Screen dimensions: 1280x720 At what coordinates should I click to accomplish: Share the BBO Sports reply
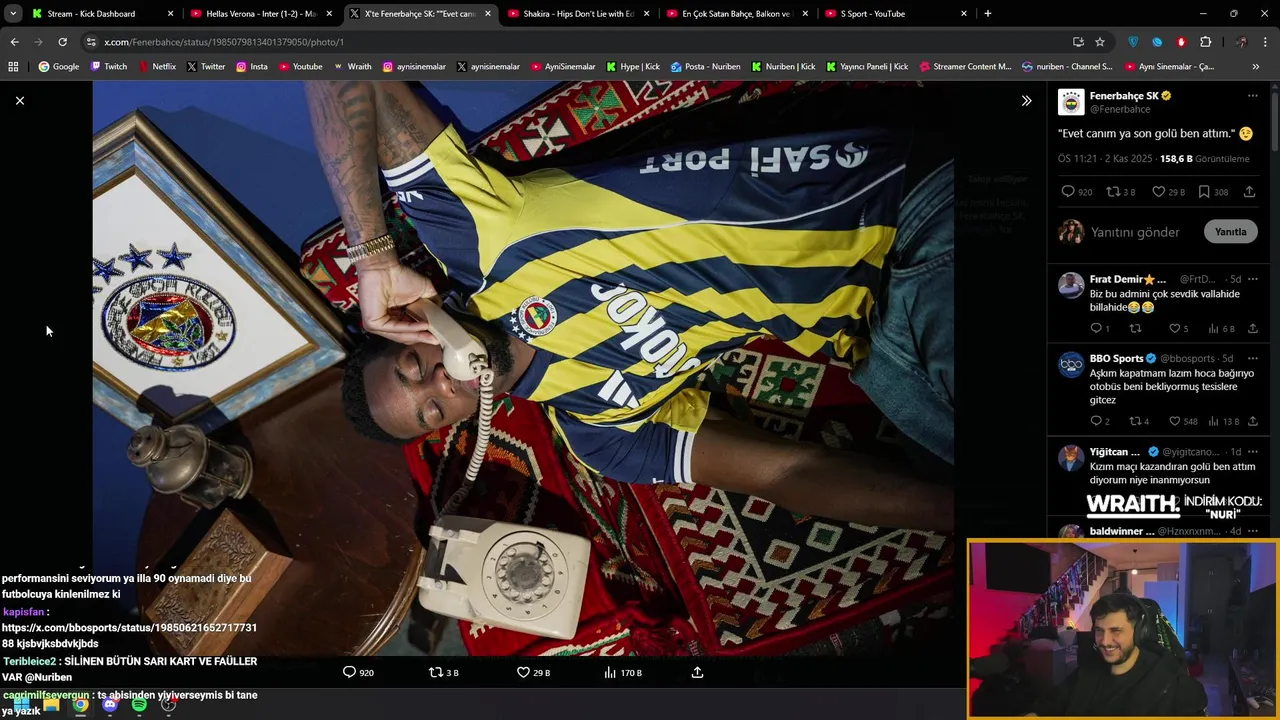(1252, 421)
